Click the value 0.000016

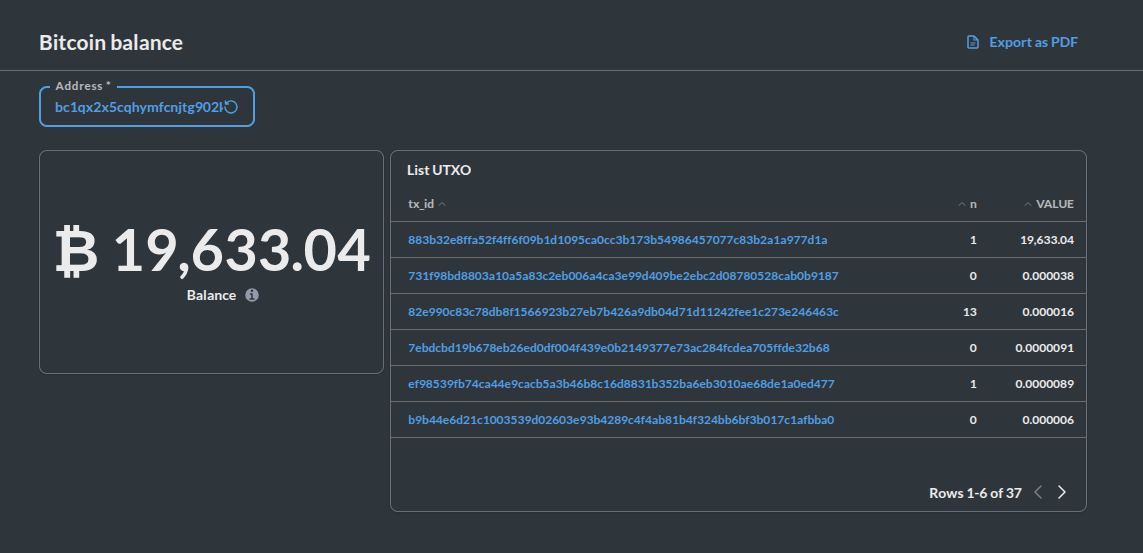click(x=1048, y=312)
